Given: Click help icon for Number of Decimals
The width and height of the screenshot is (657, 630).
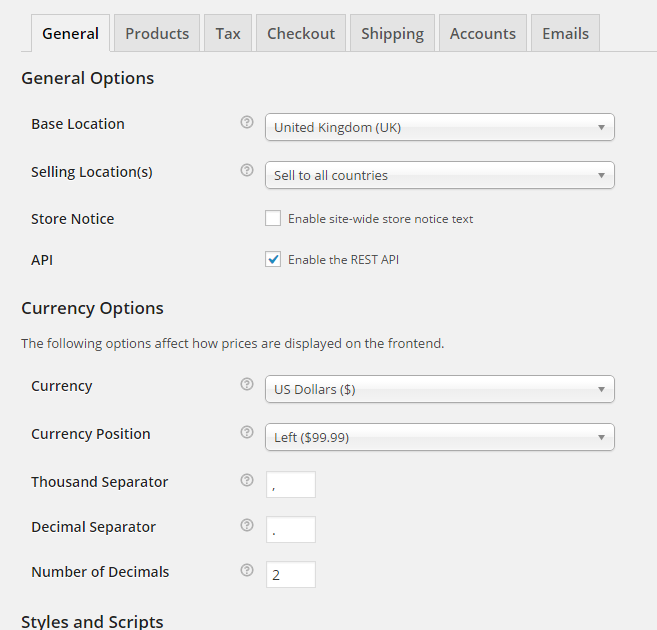Looking at the screenshot, I should [x=247, y=571].
